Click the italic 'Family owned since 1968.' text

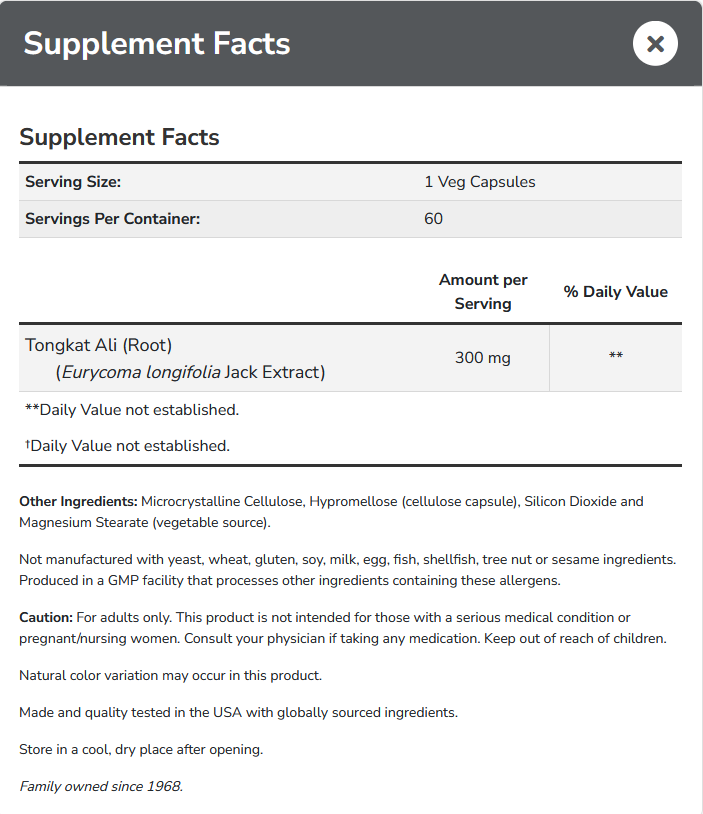click(101, 786)
